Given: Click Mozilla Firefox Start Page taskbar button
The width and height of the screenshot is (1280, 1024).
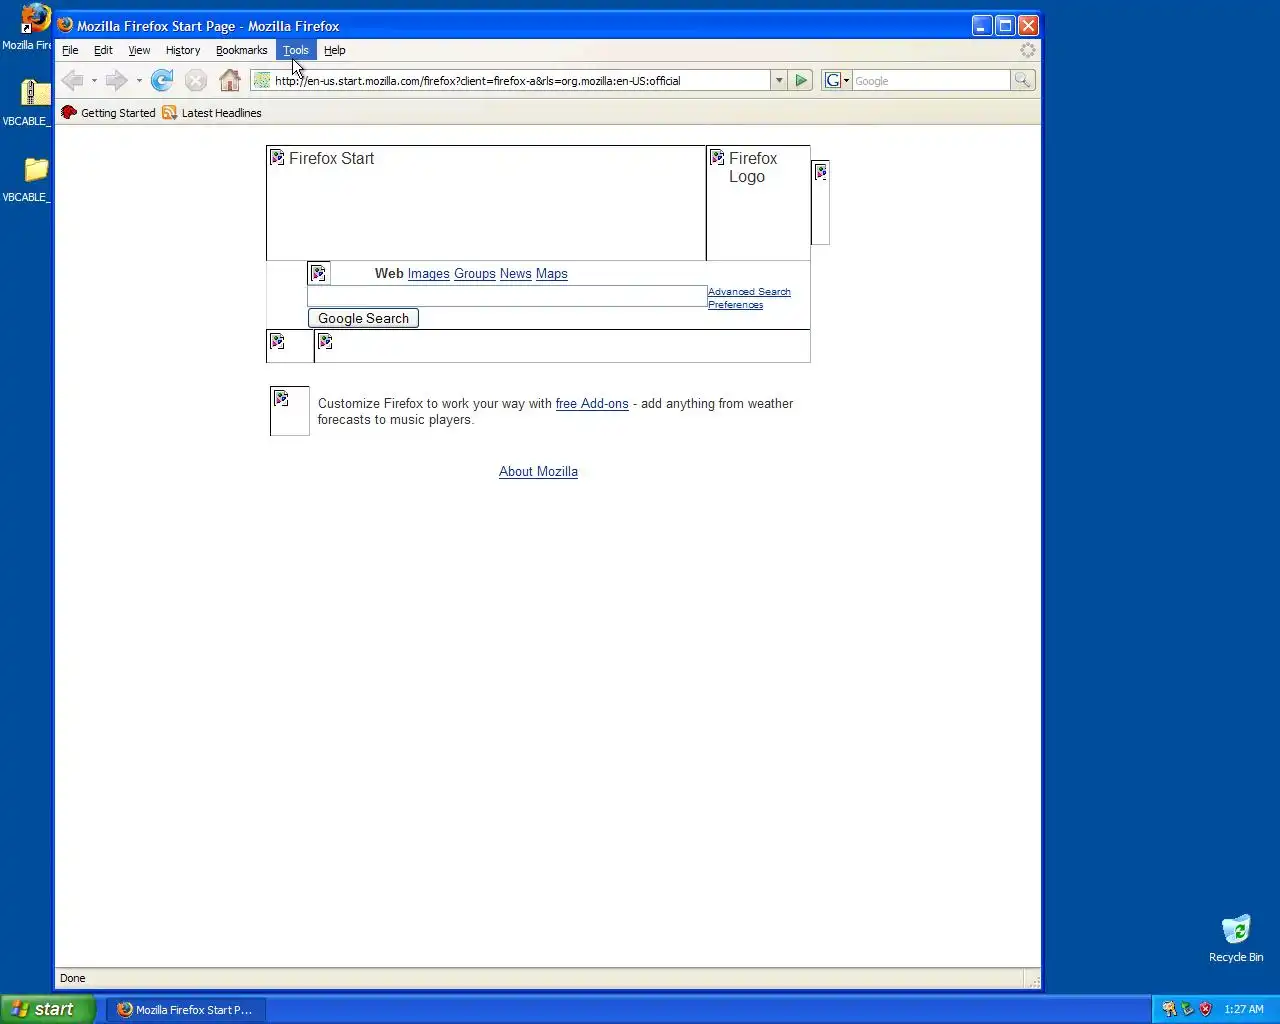Looking at the screenshot, I should [186, 1010].
